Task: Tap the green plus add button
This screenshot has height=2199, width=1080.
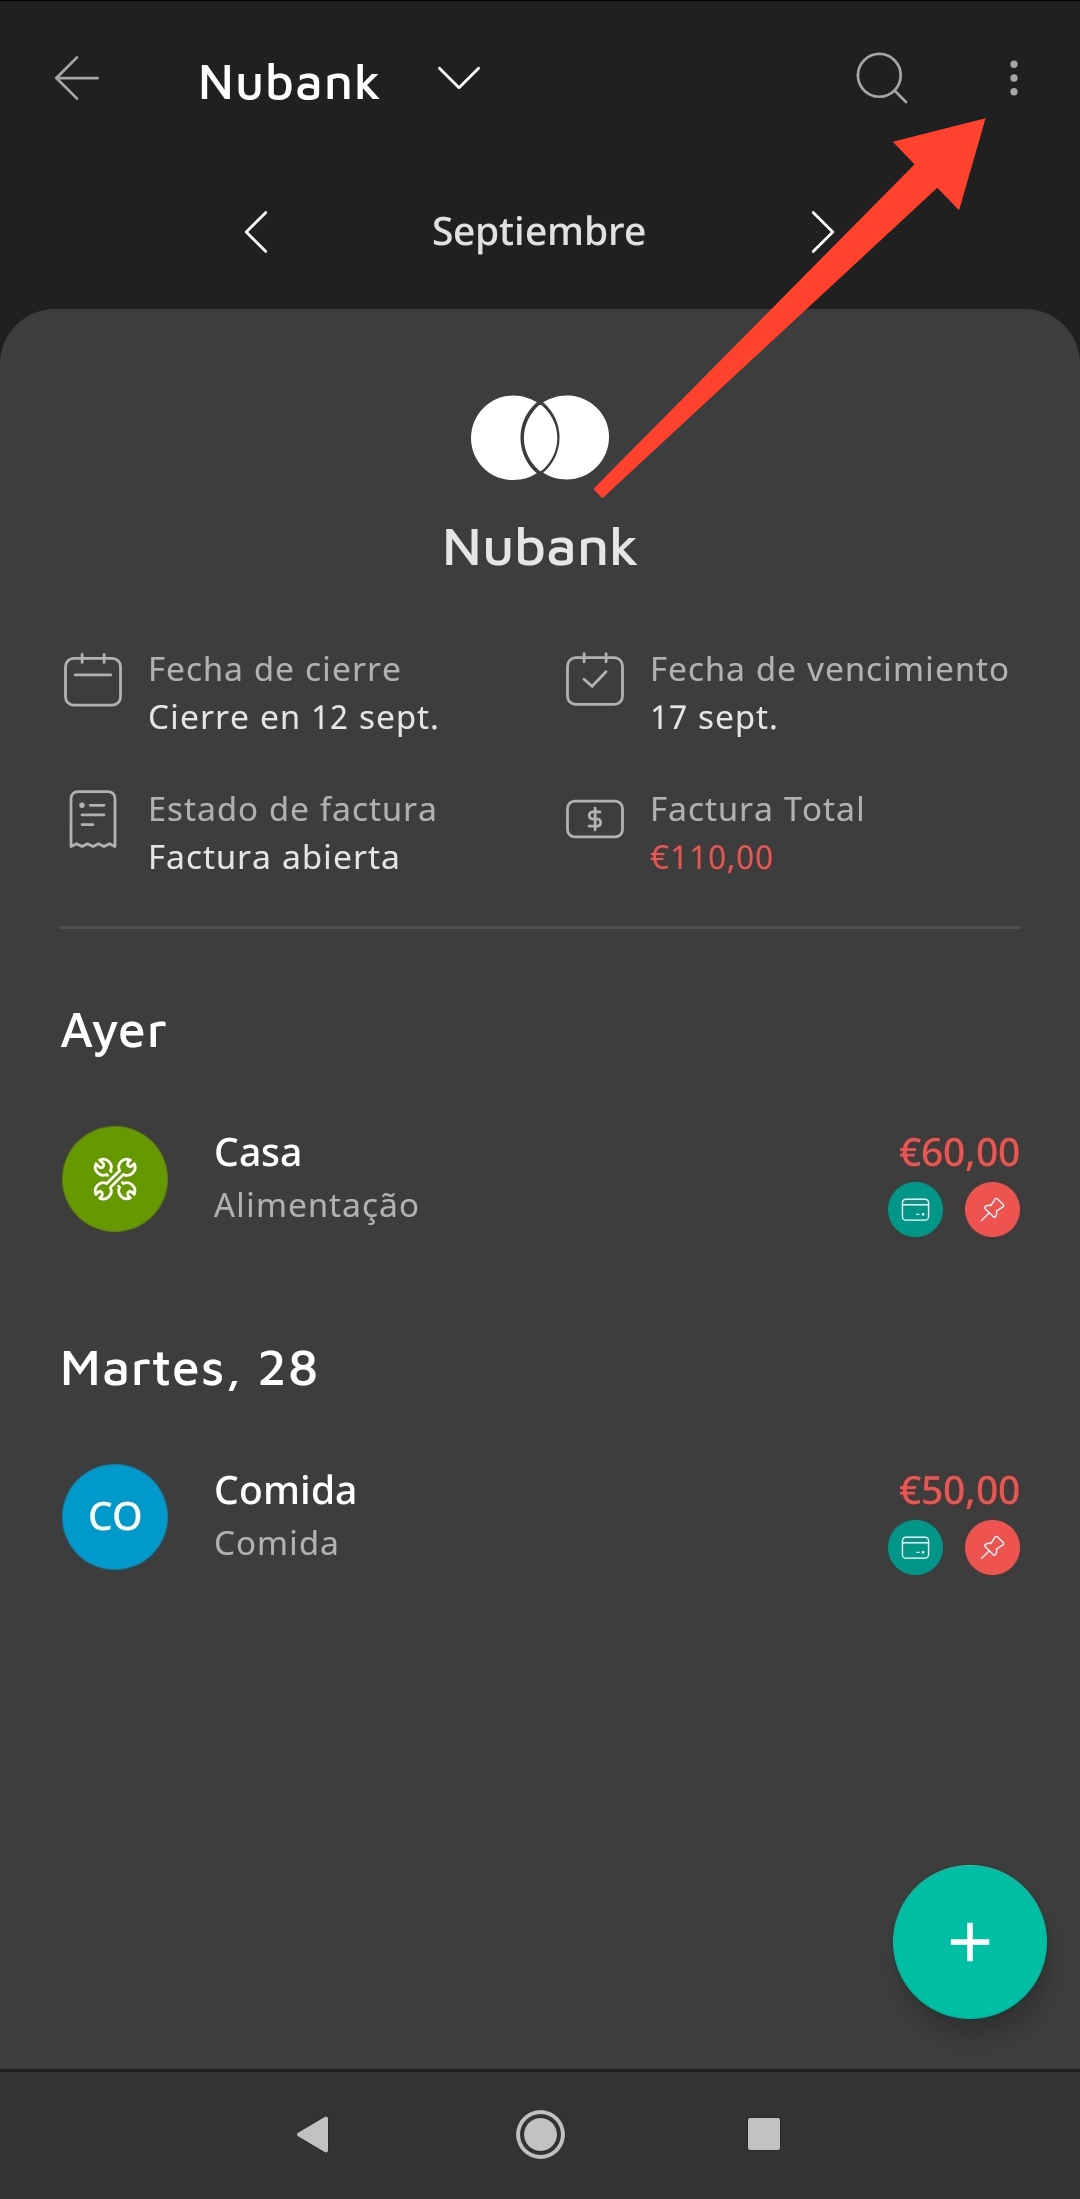Action: (x=969, y=1941)
